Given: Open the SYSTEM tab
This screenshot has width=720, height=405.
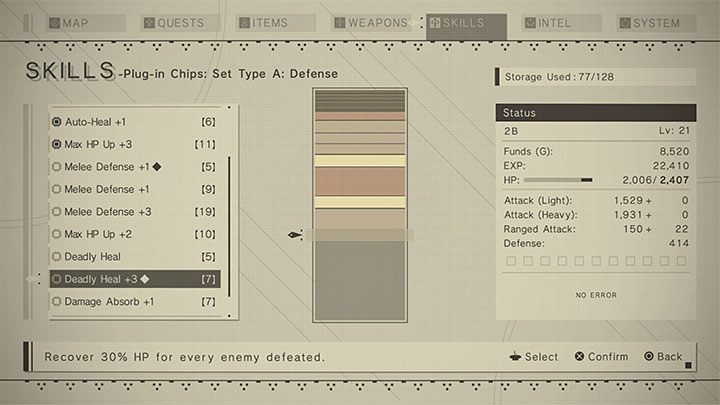Looking at the screenshot, I should point(656,23).
